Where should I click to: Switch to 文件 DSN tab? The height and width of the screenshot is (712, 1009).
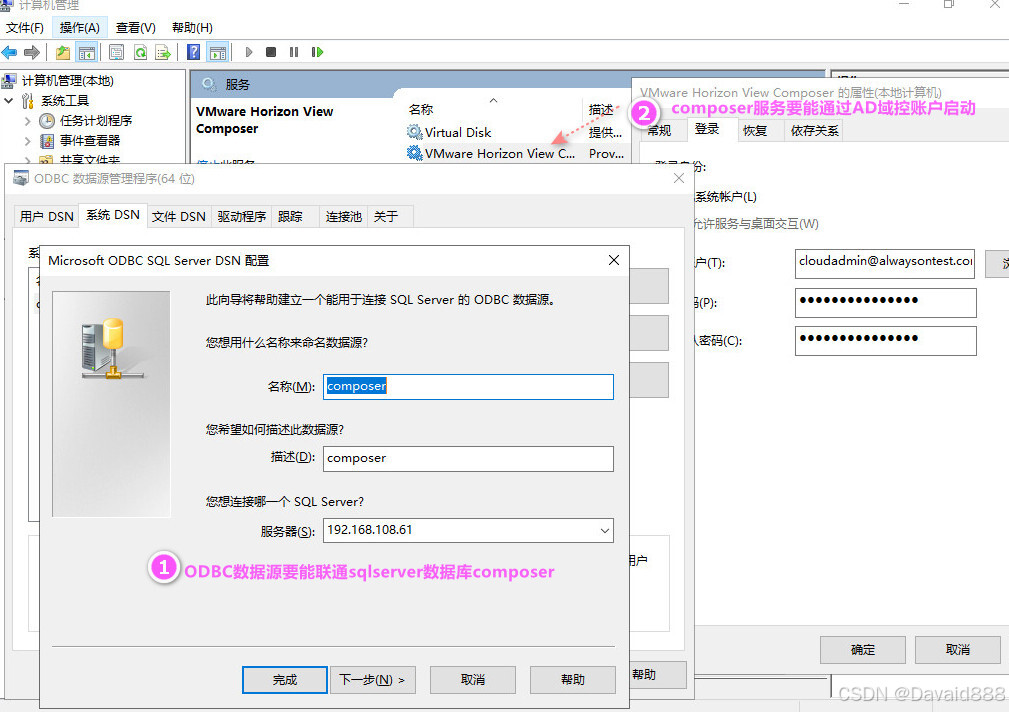coord(179,216)
